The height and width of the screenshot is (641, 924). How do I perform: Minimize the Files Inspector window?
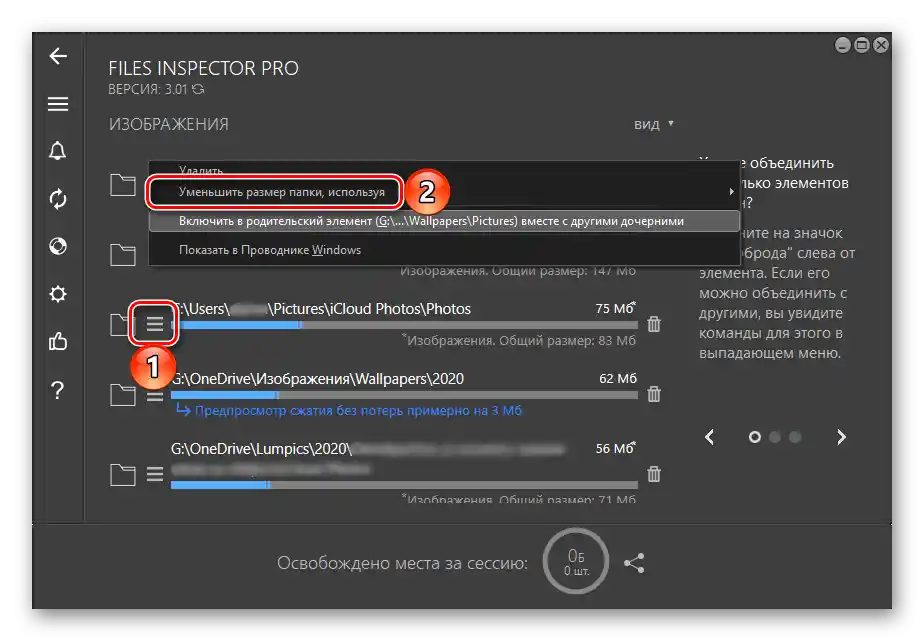(843, 45)
